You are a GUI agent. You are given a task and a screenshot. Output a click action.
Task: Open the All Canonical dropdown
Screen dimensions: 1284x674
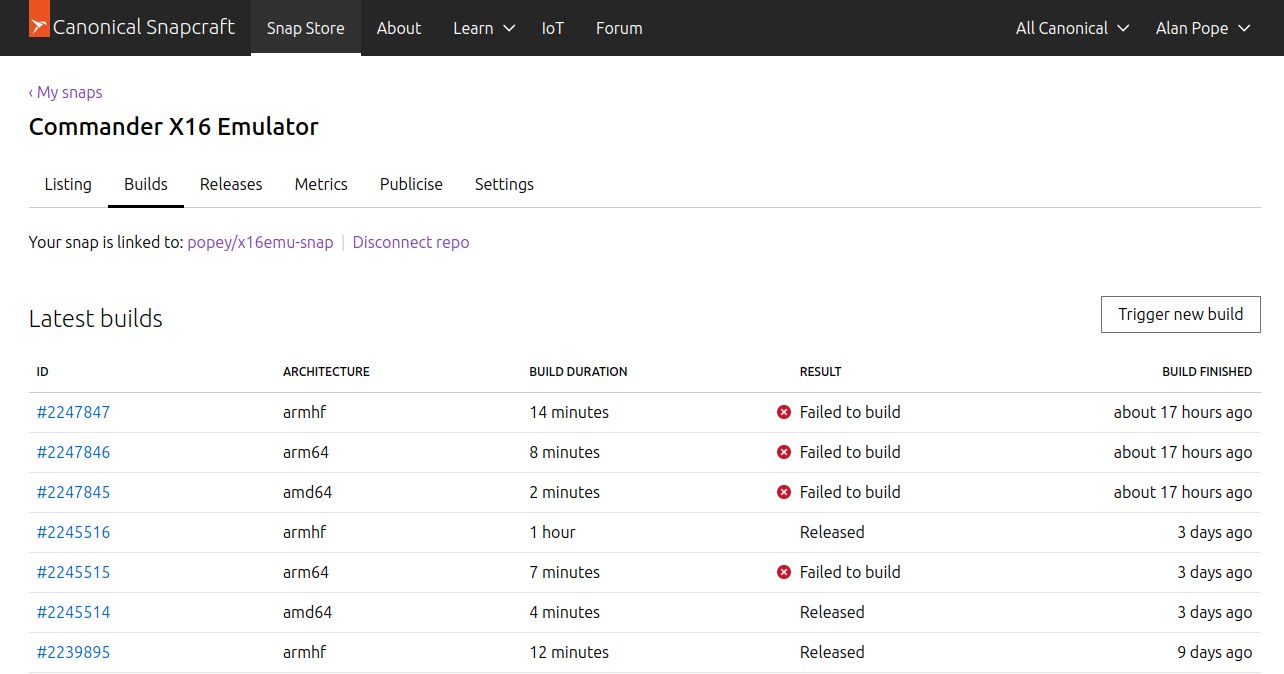(1072, 28)
